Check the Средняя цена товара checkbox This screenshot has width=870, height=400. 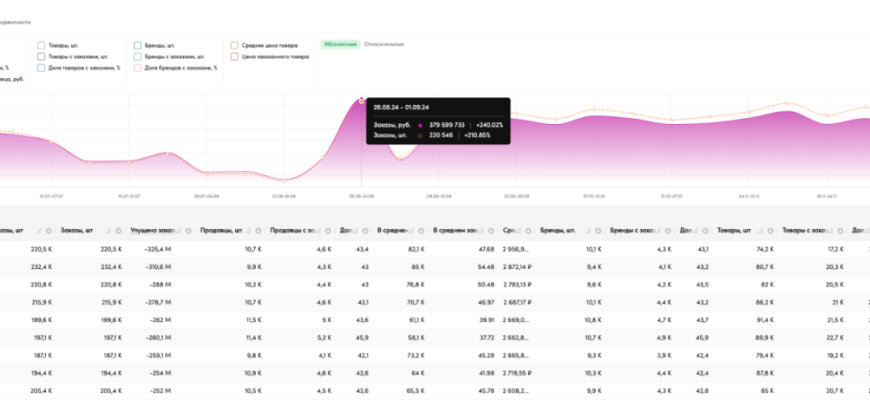[234, 45]
